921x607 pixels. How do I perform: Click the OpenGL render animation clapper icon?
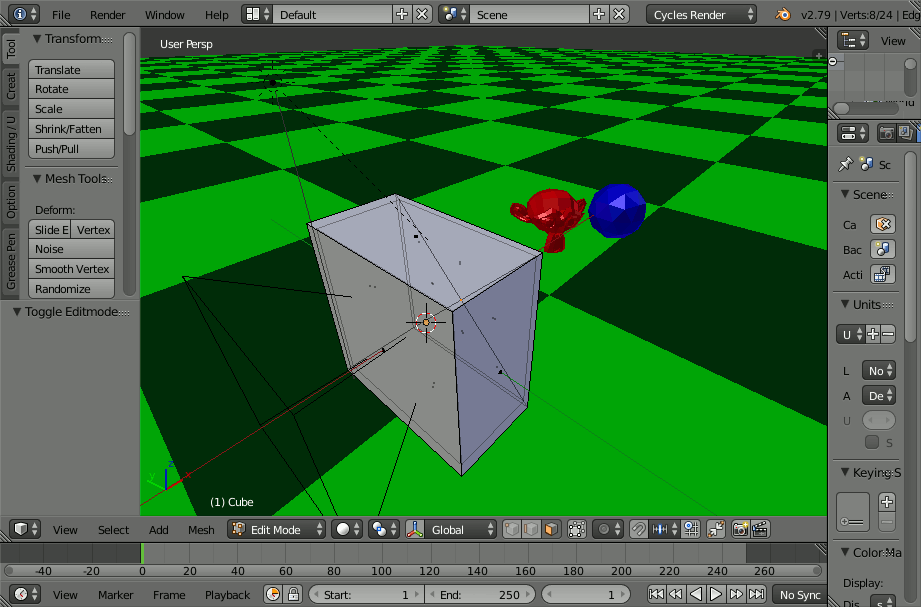pos(760,529)
